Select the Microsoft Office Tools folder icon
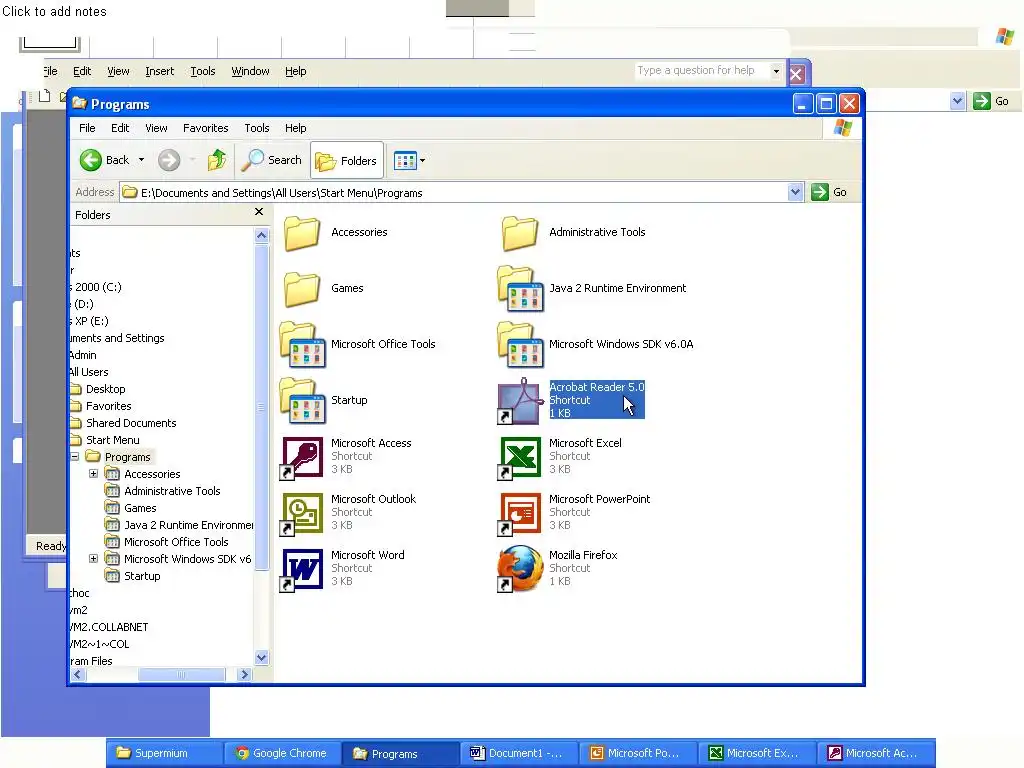The width and height of the screenshot is (1024, 768). [x=302, y=345]
